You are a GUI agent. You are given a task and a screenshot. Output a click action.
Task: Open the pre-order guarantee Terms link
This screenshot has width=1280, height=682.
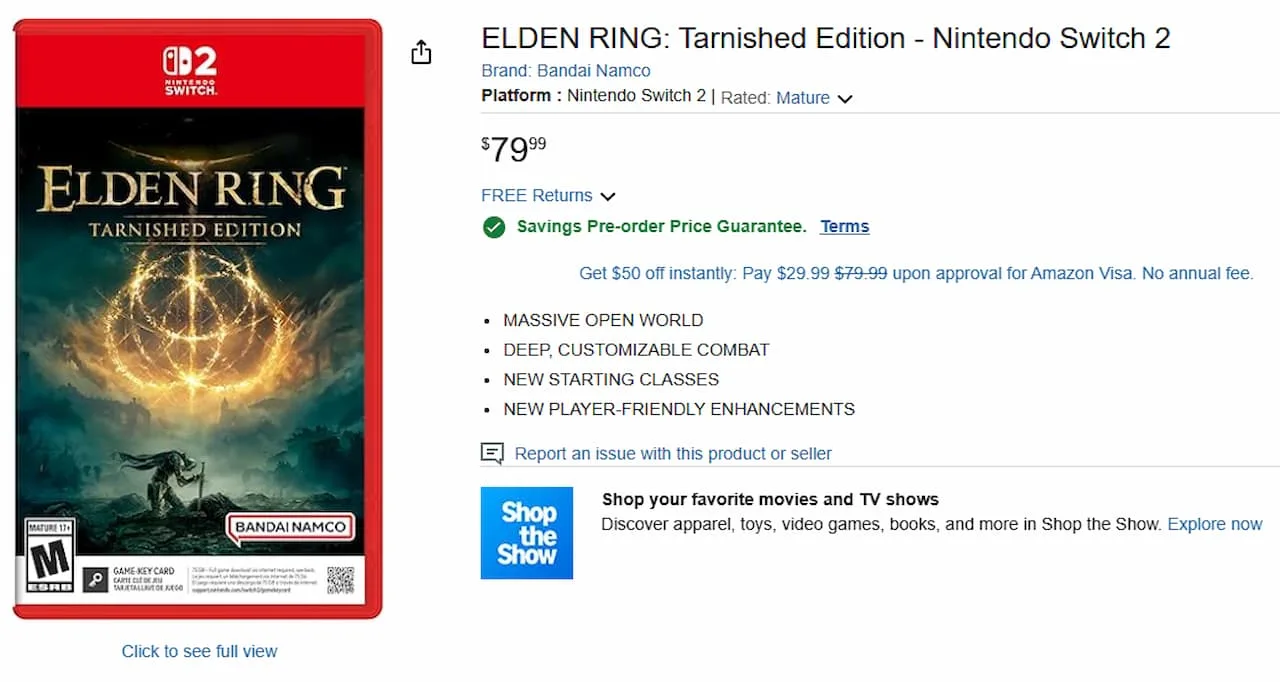pos(844,226)
